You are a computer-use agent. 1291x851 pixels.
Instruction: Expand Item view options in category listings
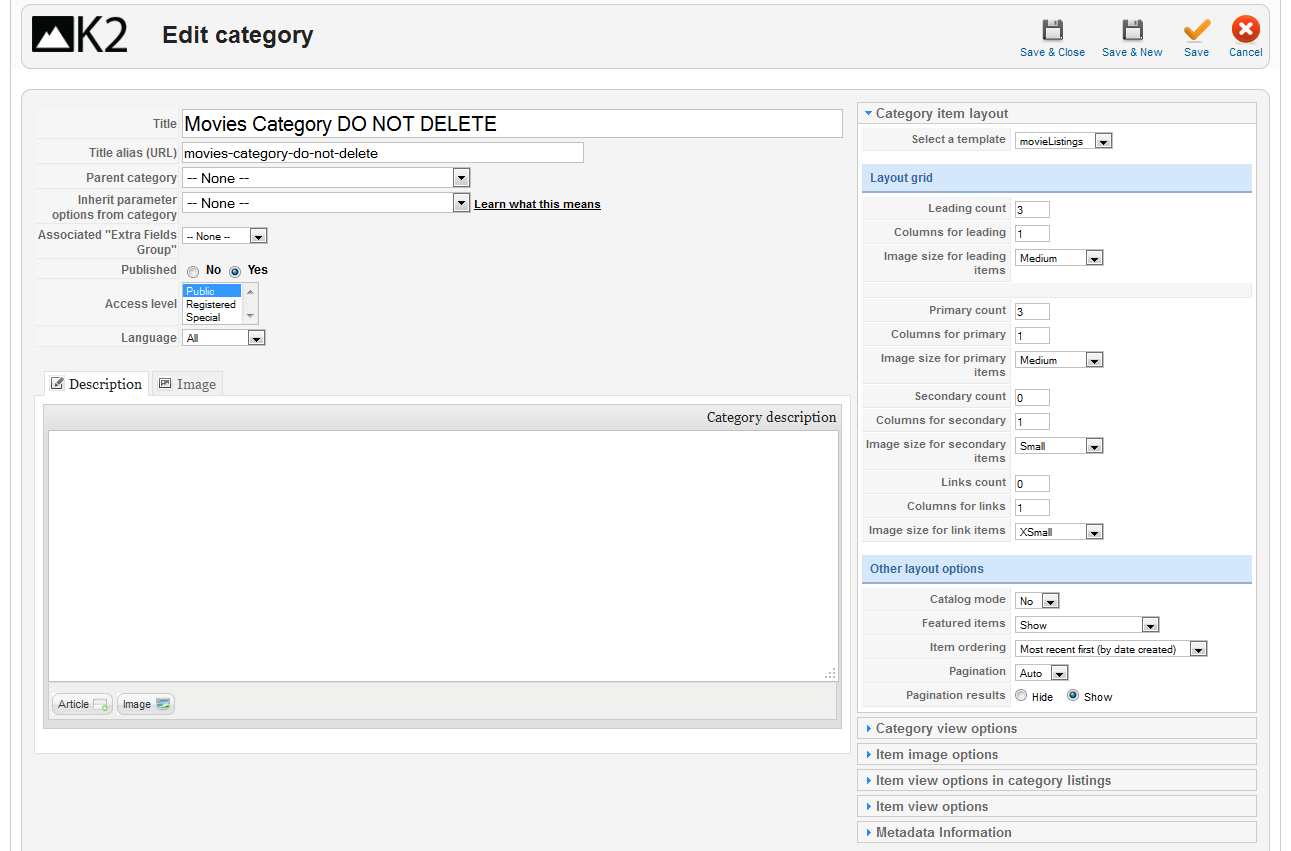coord(1056,780)
